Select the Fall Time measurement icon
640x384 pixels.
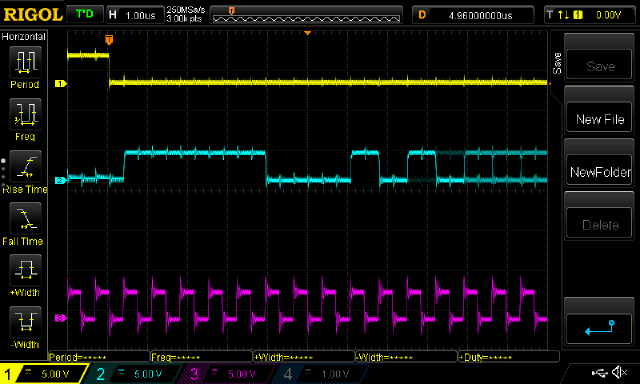pyautogui.click(x=25, y=218)
